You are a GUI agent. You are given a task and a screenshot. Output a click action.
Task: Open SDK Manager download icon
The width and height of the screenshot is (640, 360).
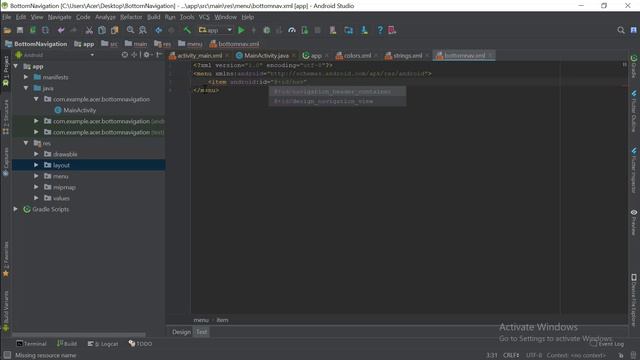pyautogui.click(x=364, y=30)
